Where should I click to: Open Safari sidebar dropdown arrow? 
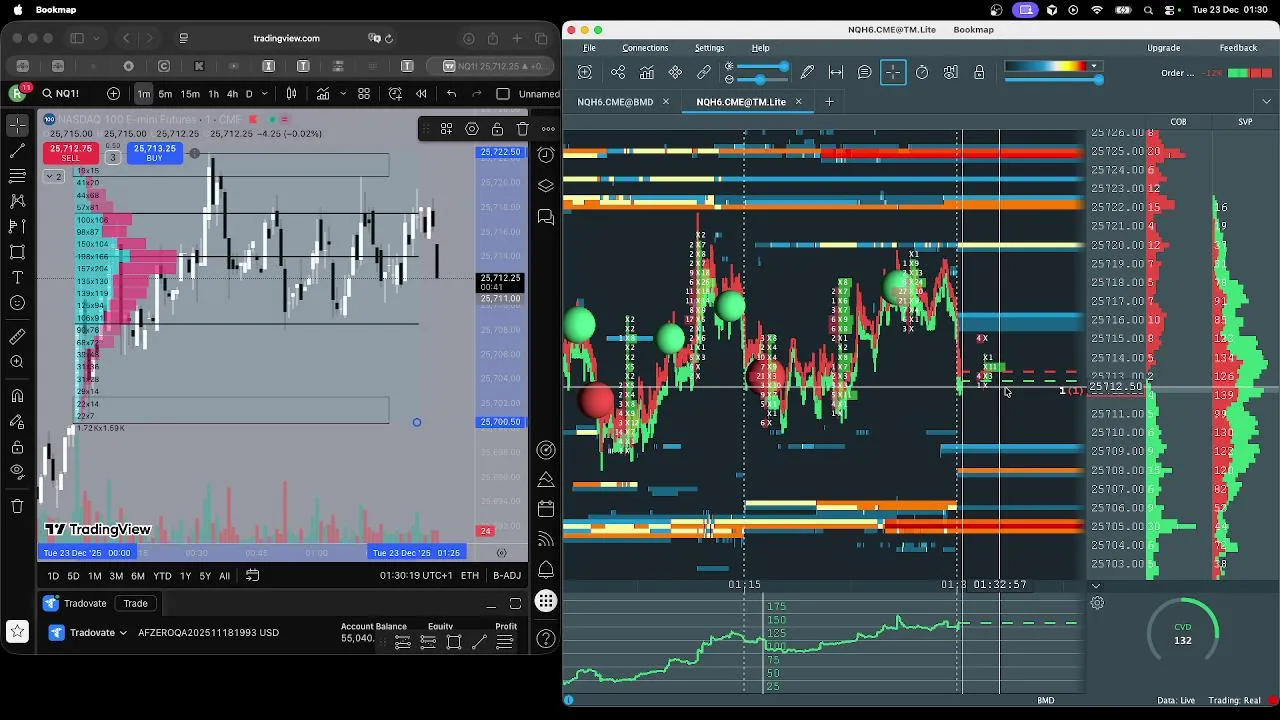click(x=95, y=38)
